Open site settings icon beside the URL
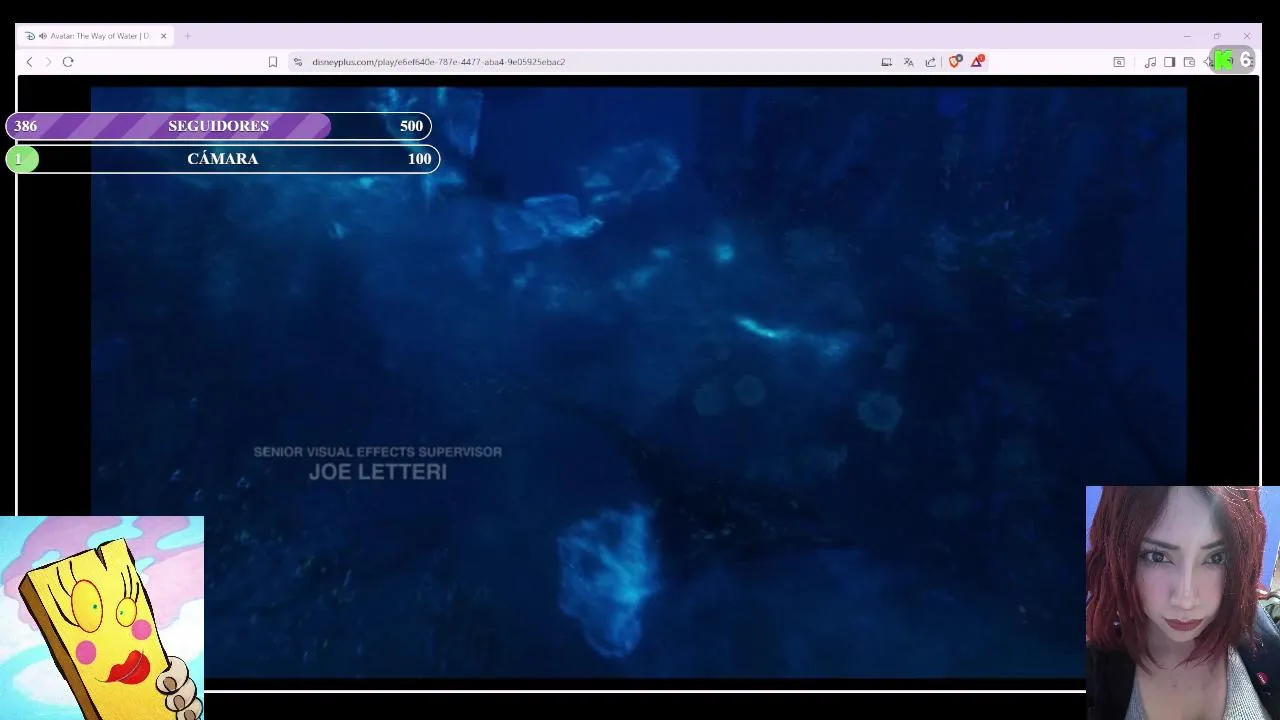1280x720 pixels. click(297, 62)
